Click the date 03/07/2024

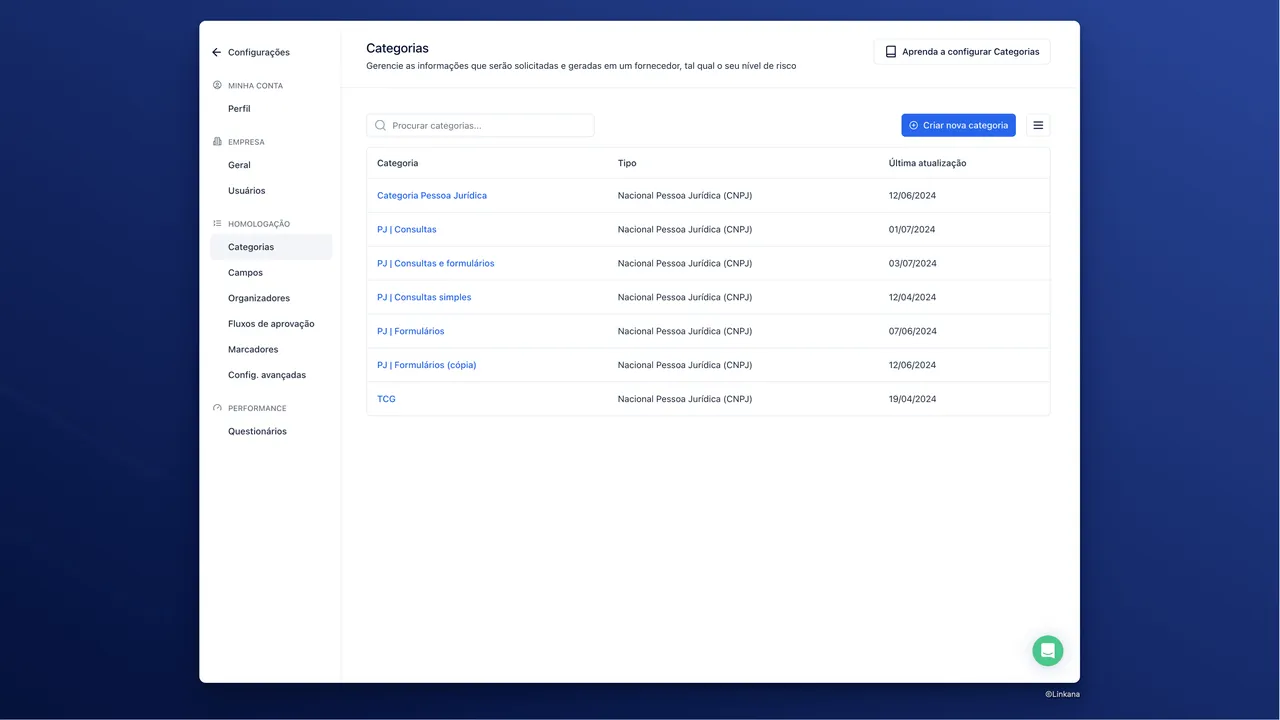[913, 264]
